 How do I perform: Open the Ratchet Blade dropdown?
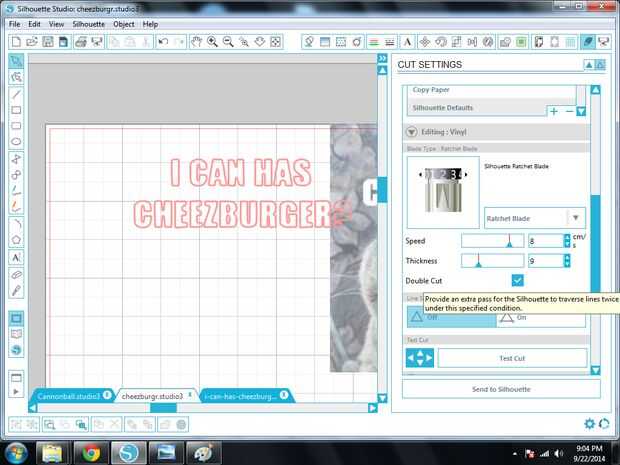(535, 218)
